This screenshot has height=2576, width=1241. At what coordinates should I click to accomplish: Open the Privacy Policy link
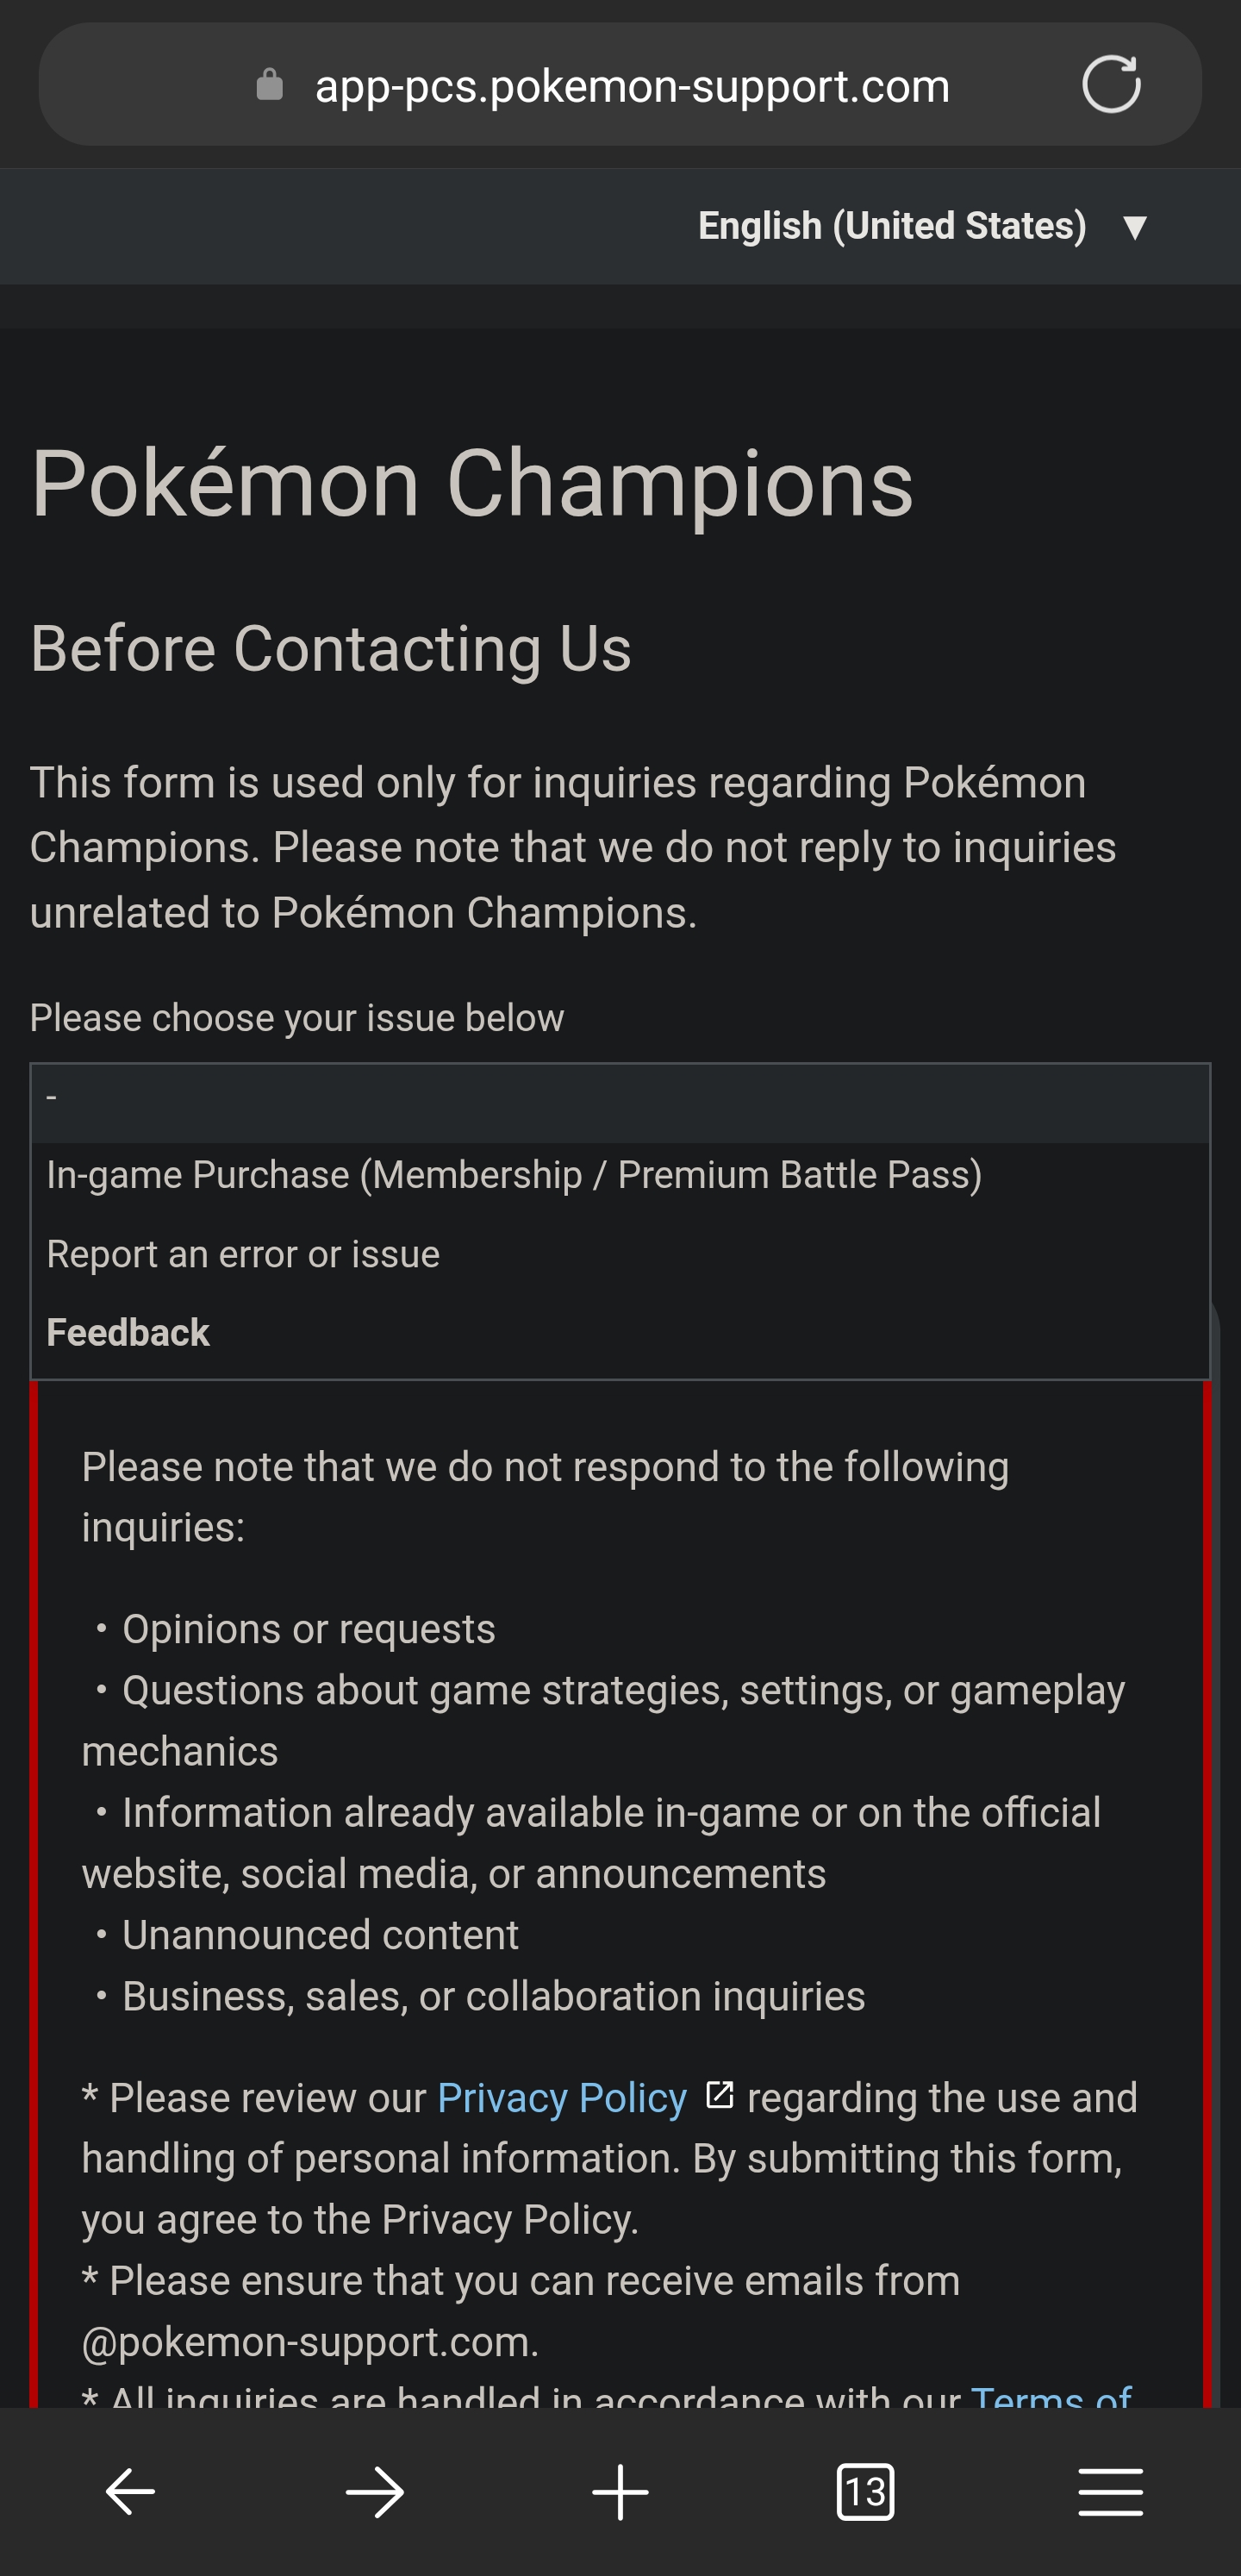coord(562,2098)
